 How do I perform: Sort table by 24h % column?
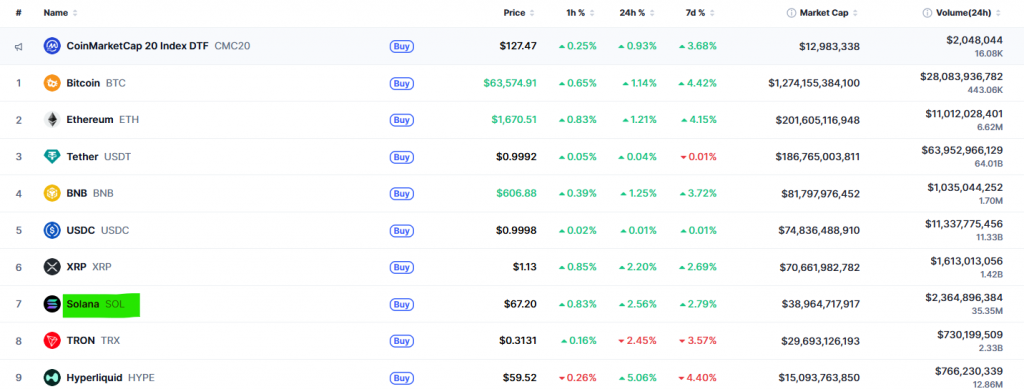tap(638, 12)
